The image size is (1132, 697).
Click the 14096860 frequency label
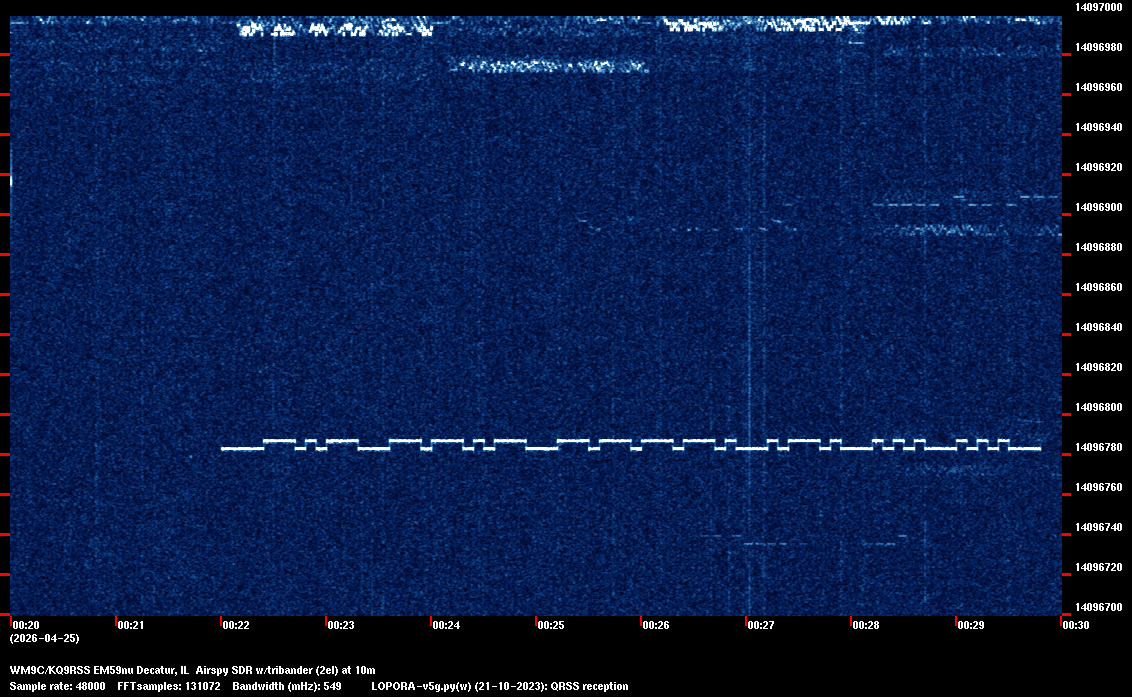tap(1099, 287)
